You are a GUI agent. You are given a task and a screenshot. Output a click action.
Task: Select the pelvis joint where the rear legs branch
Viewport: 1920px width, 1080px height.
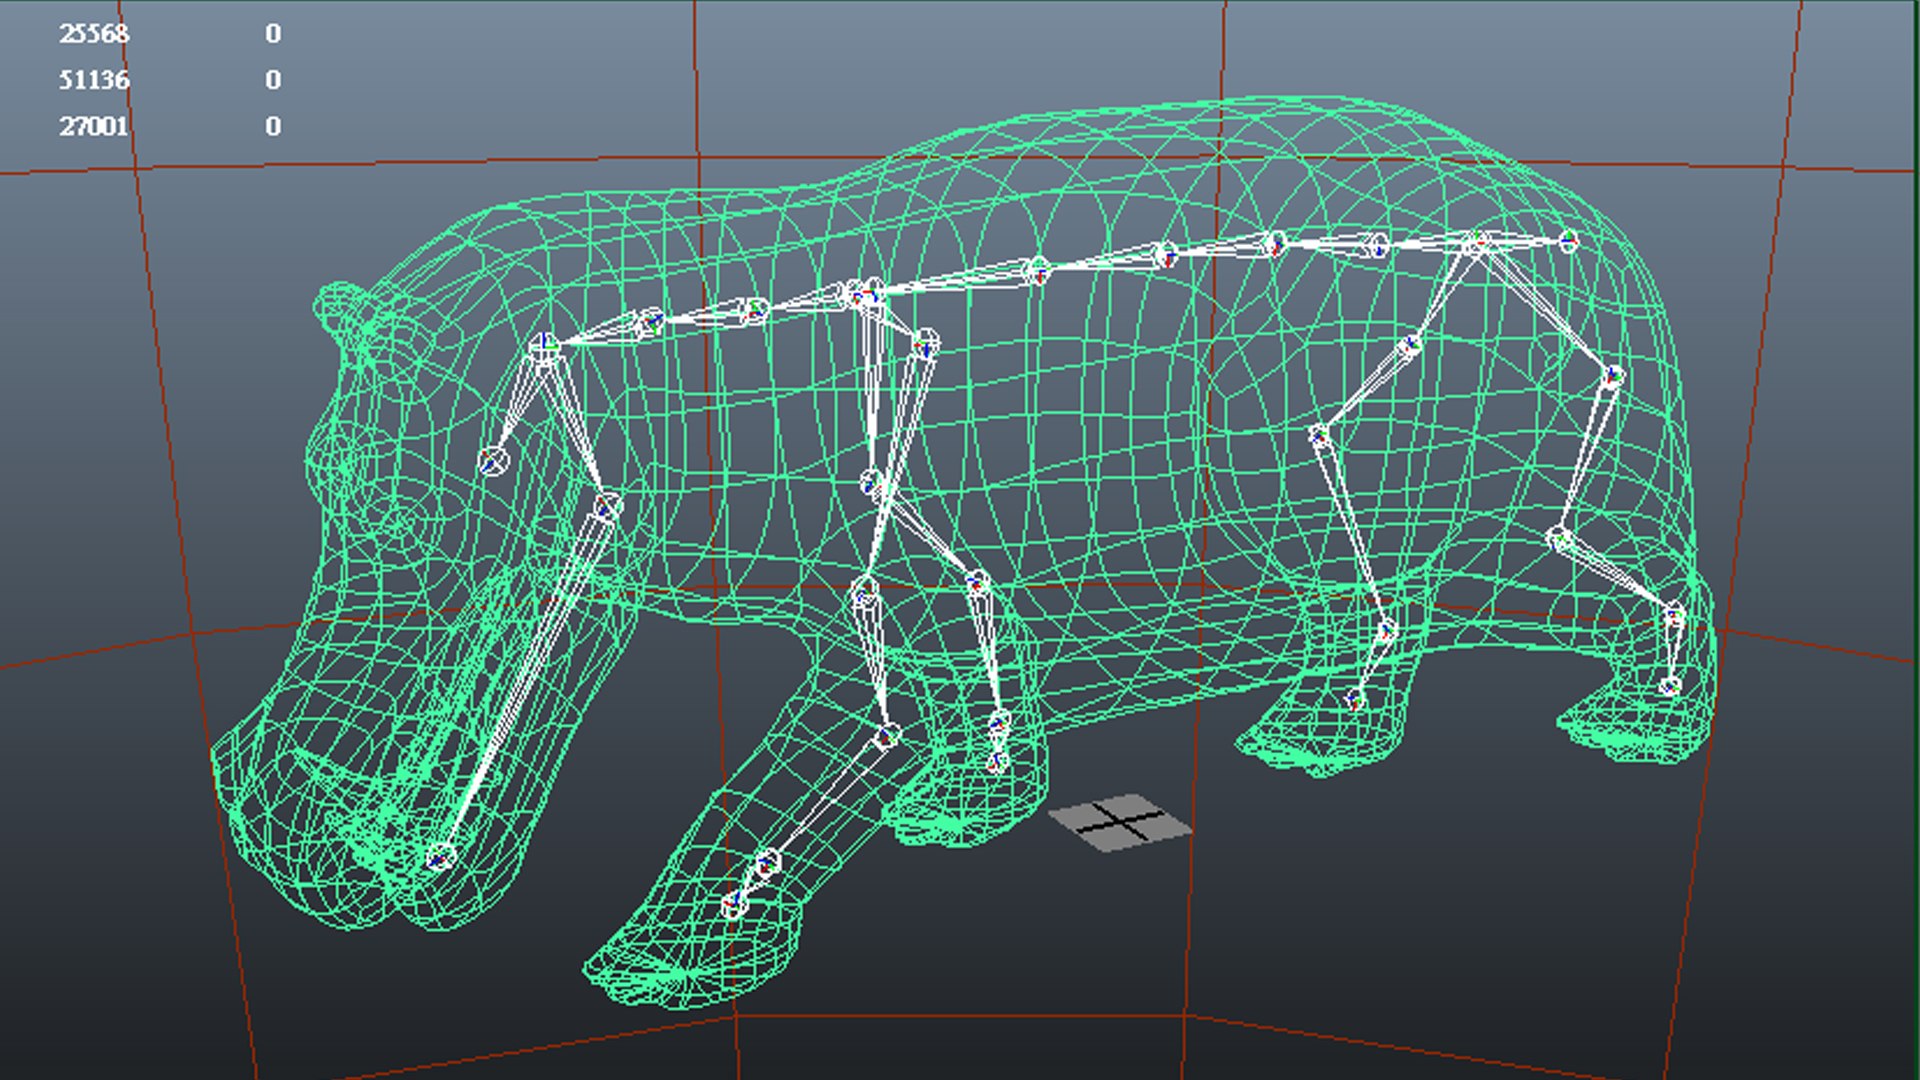point(1476,242)
